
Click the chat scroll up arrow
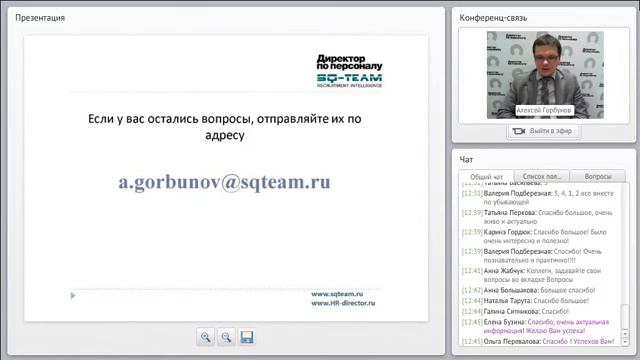point(625,333)
